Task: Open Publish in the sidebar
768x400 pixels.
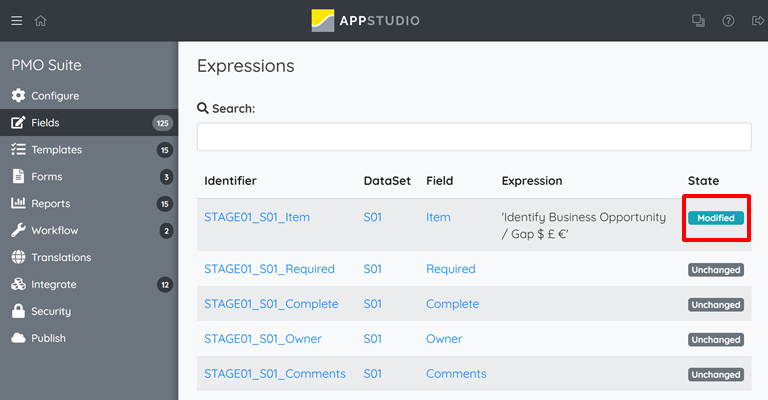Action: coord(89,338)
